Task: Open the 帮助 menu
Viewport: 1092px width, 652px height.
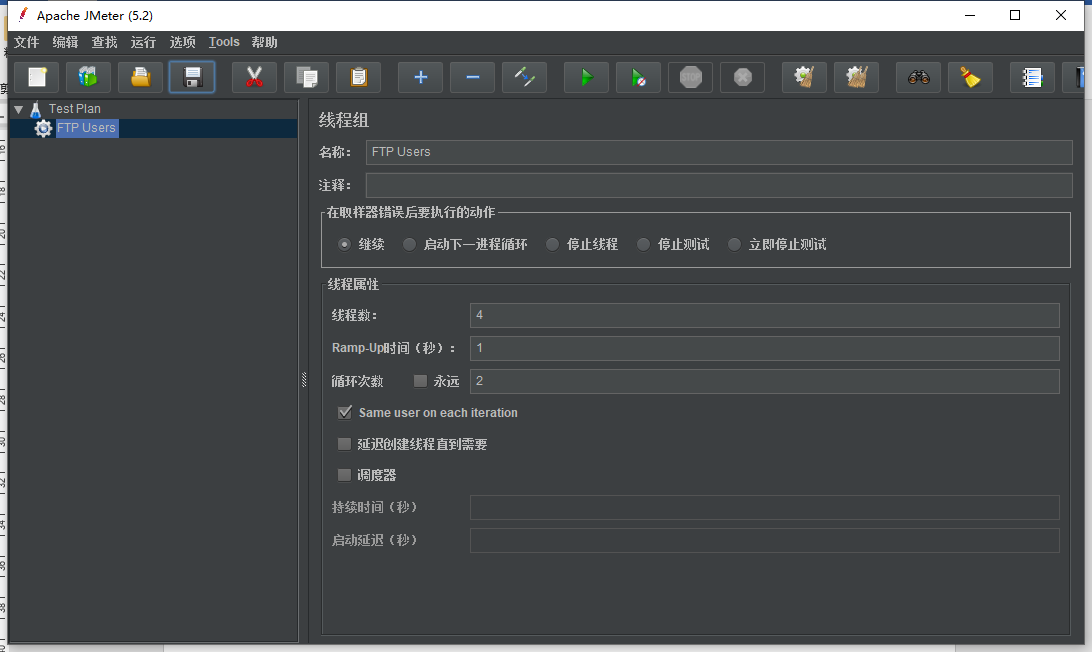Action: tap(265, 42)
